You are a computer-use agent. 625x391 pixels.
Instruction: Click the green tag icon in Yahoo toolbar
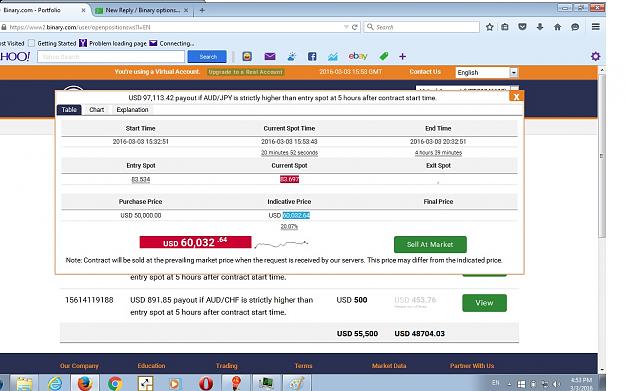click(383, 56)
